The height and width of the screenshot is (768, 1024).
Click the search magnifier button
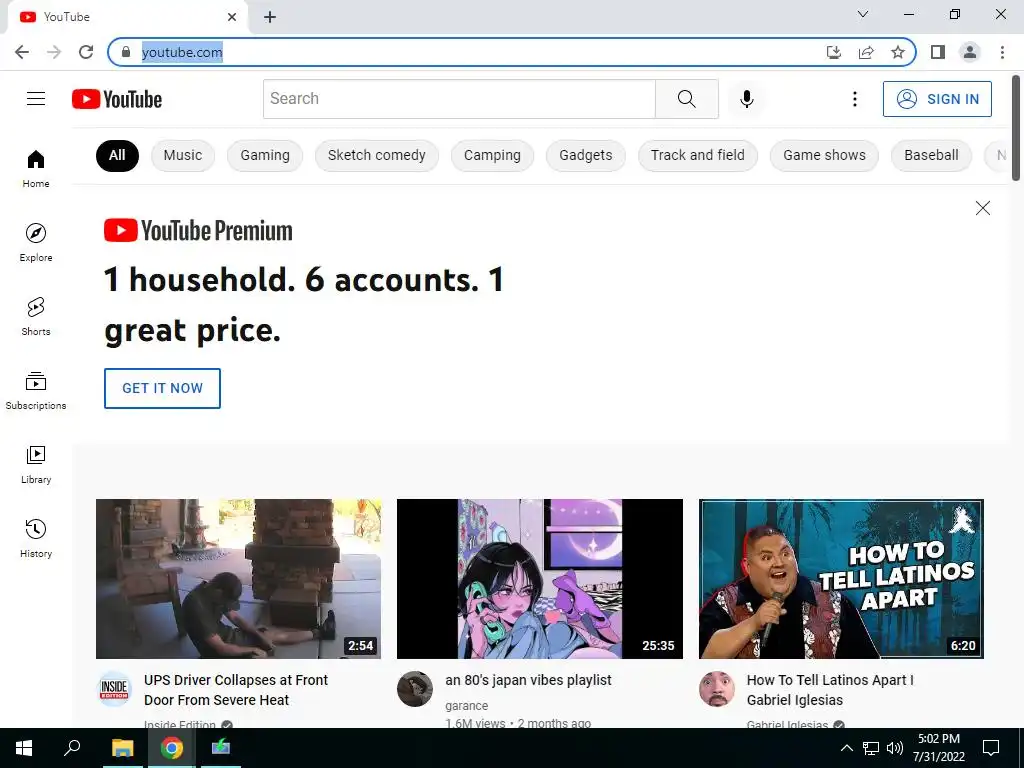click(686, 99)
